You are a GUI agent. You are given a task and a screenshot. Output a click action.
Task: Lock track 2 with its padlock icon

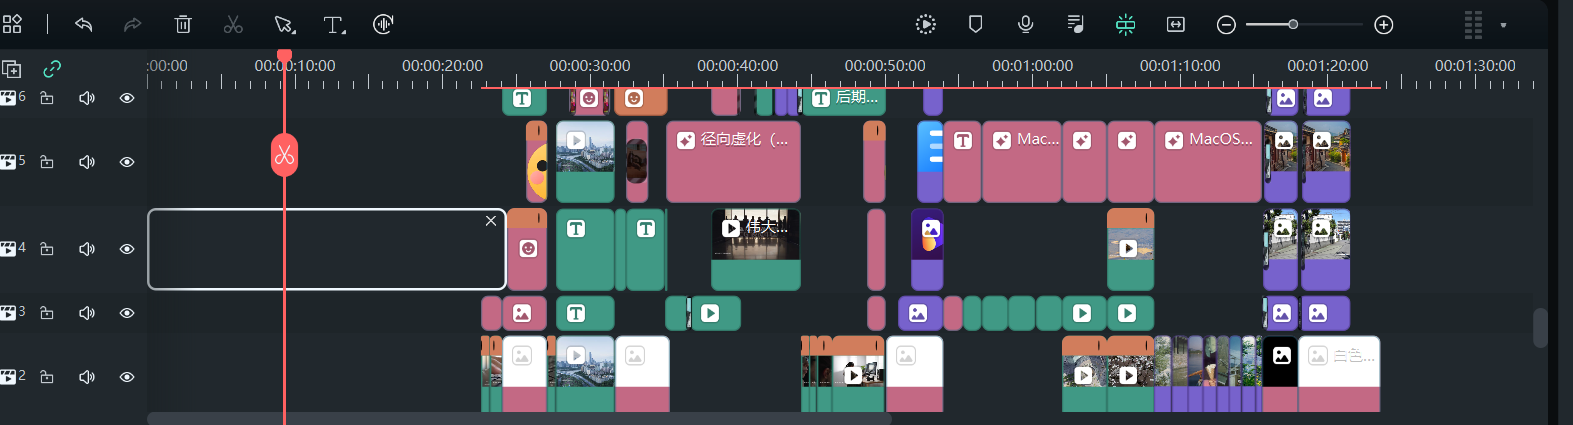(x=47, y=377)
